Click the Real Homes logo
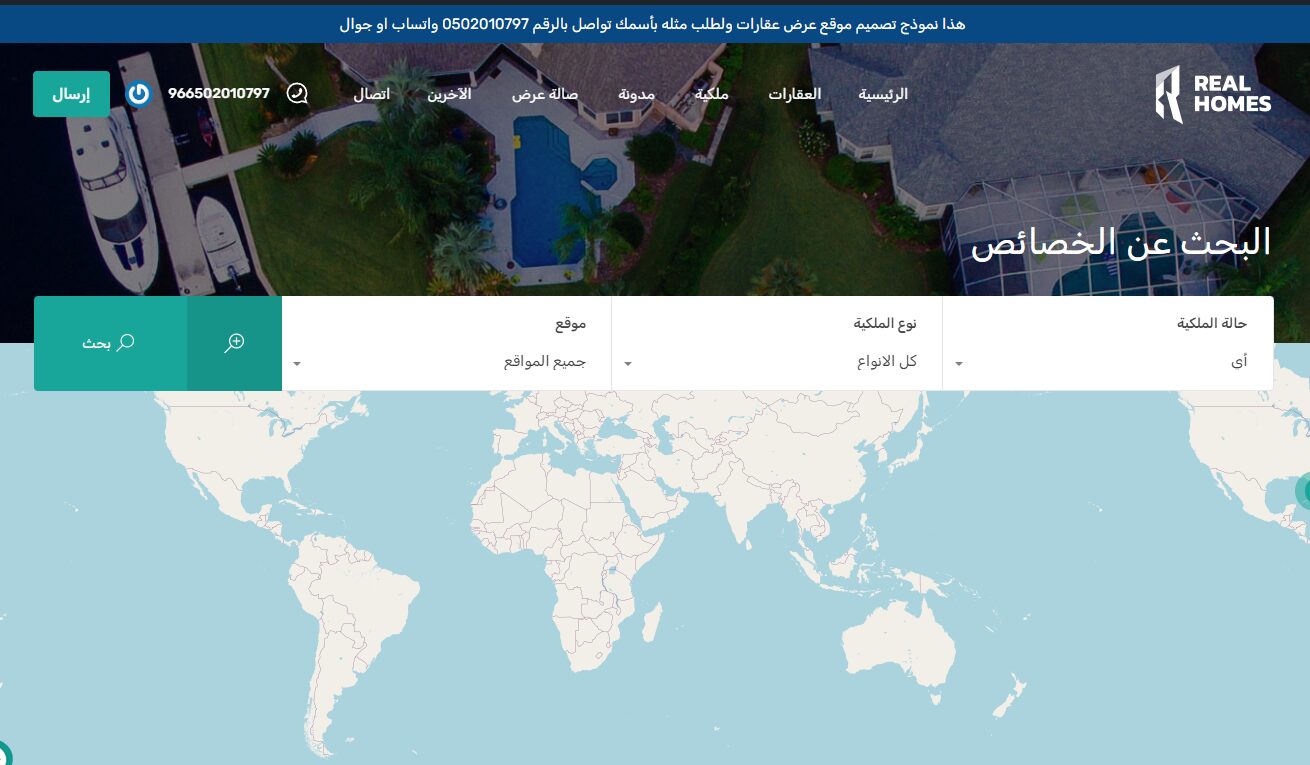This screenshot has width=1310, height=765. (x=1213, y=95)
